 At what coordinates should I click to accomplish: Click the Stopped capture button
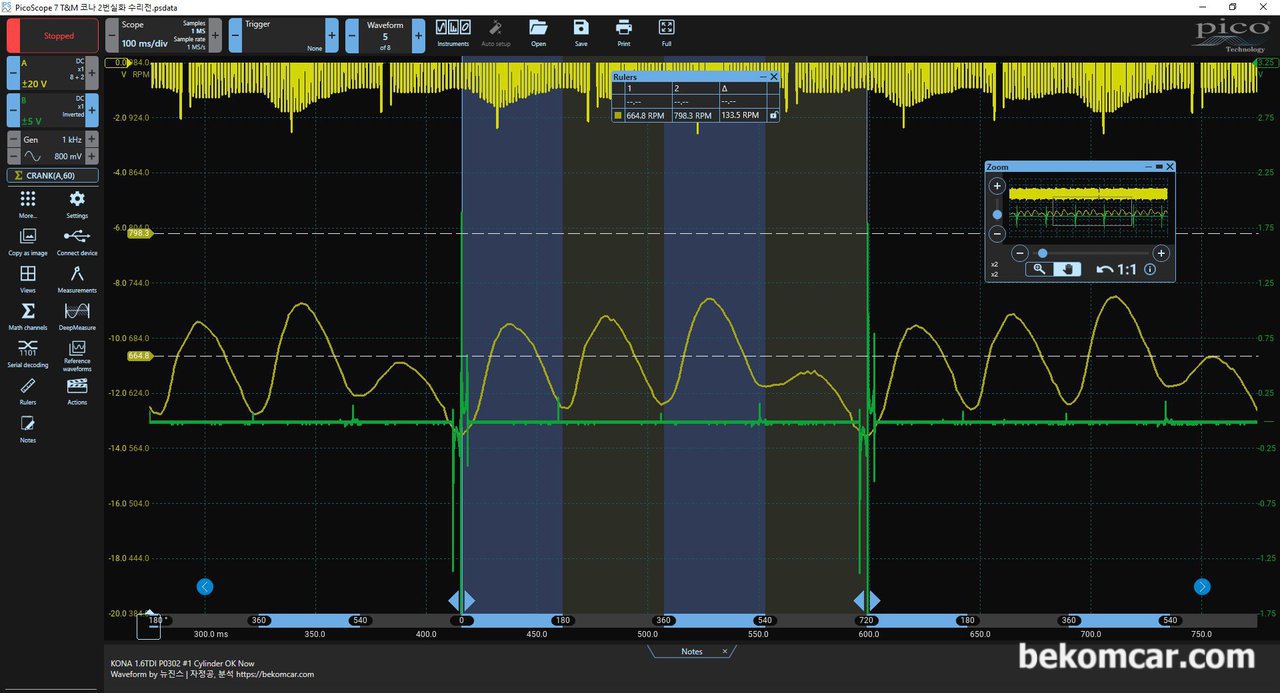pyautogui.click(x=53, y=36)
